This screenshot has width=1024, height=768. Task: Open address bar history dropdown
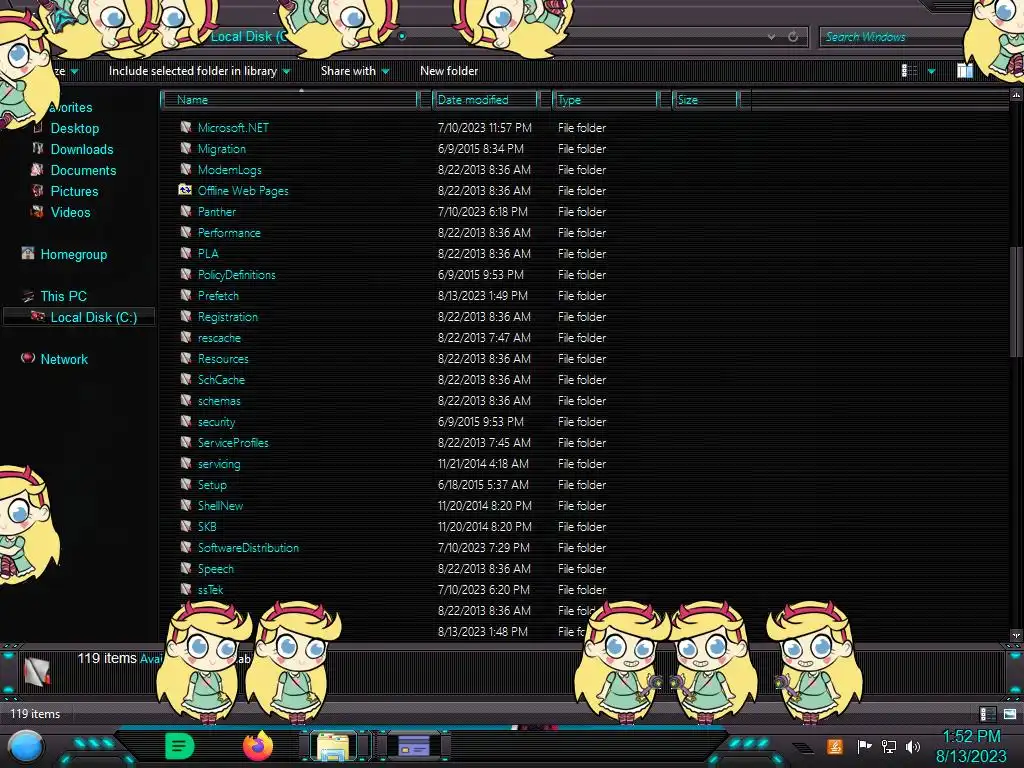[771, 37]
